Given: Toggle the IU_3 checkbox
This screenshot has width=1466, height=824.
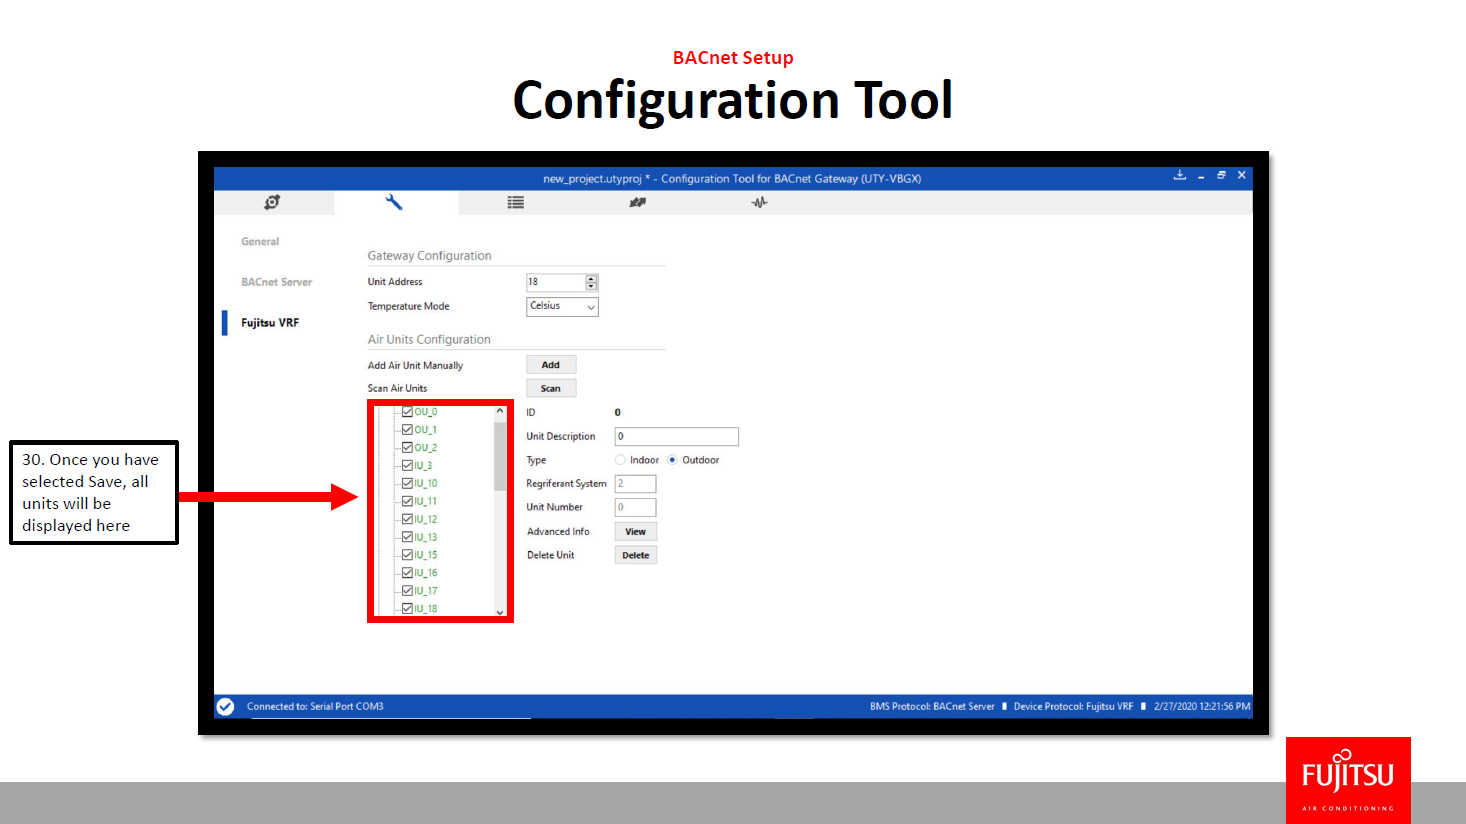Looking at the screenshot, I should click(407, 466).
